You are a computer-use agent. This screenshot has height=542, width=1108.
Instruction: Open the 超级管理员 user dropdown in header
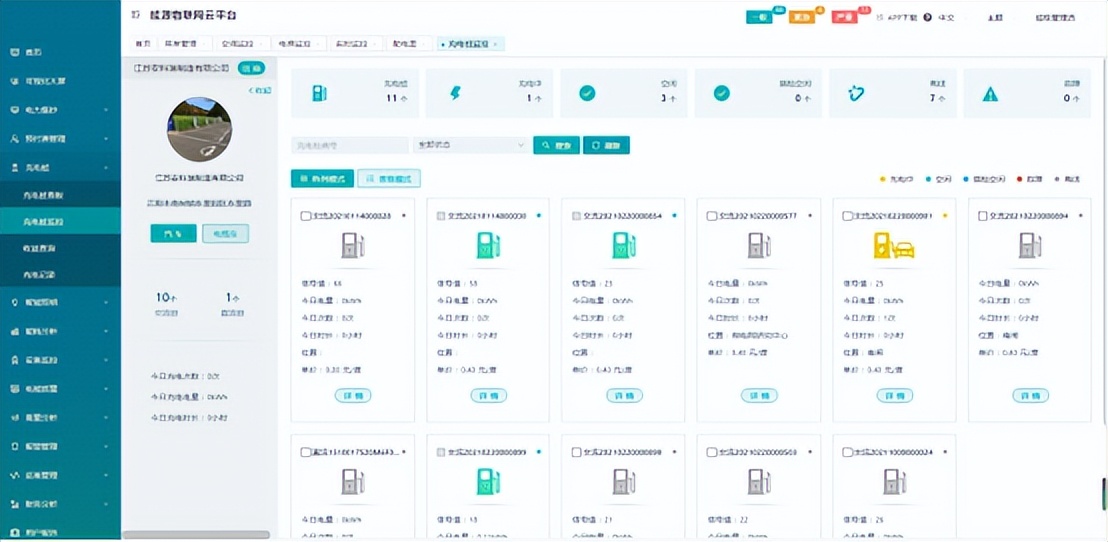pyautogui.click(x=1055, y=18)
